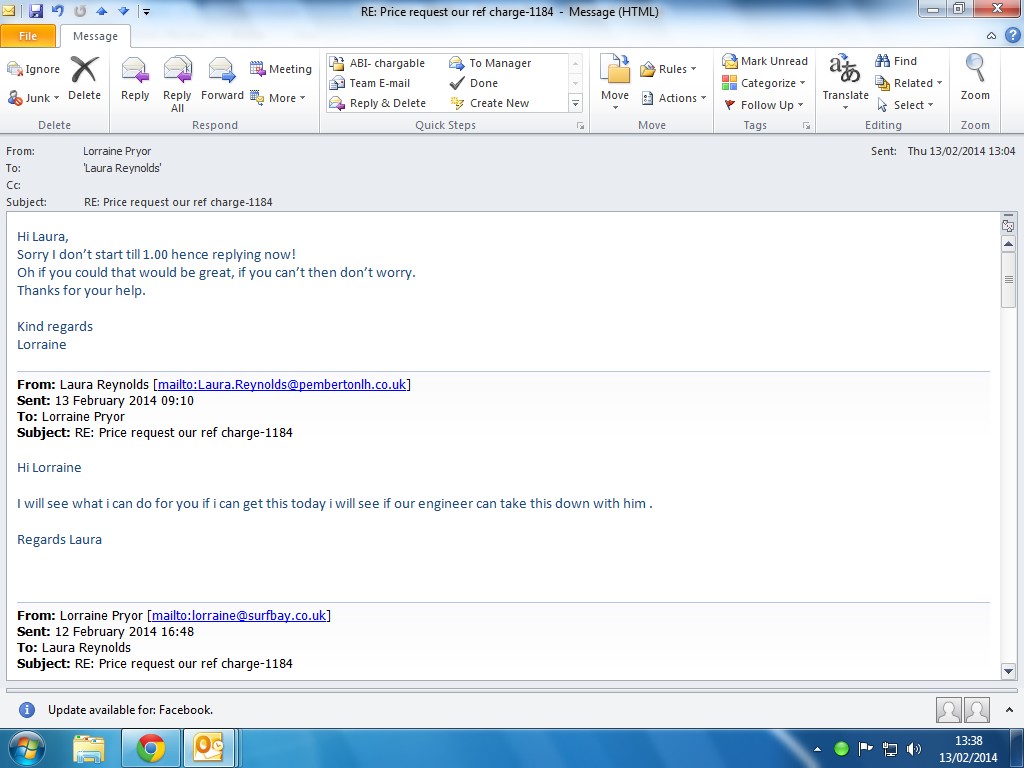
Task: Expand the Junk dropdown
Action: (x=35, y=98)
